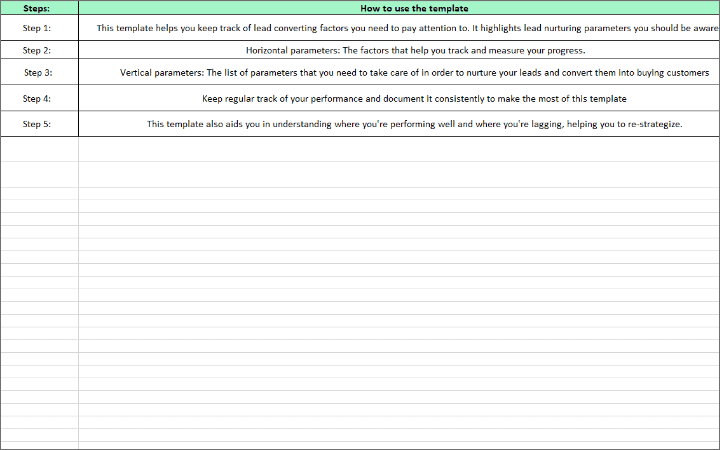720x450 pixels.
Task: Click the lead converting factors description cell
Action: pyautogui.click(x=399, y=28)
